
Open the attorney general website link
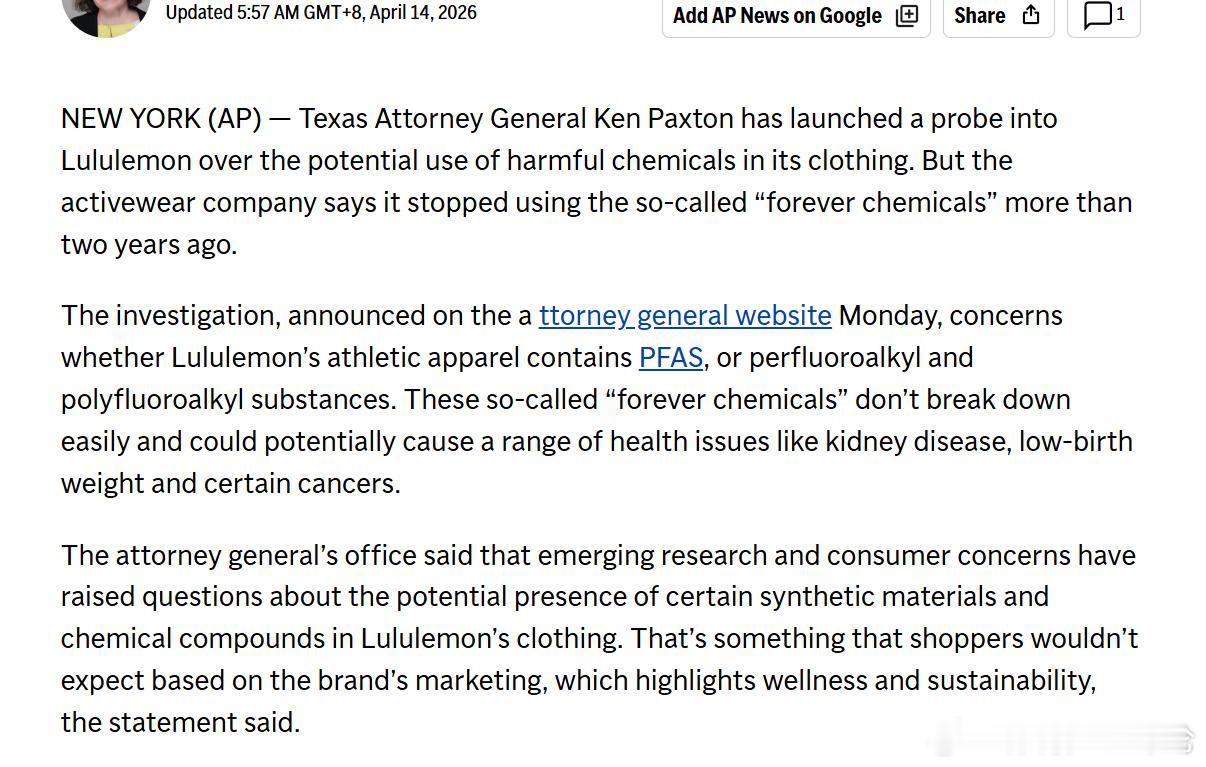pos(685,315)
